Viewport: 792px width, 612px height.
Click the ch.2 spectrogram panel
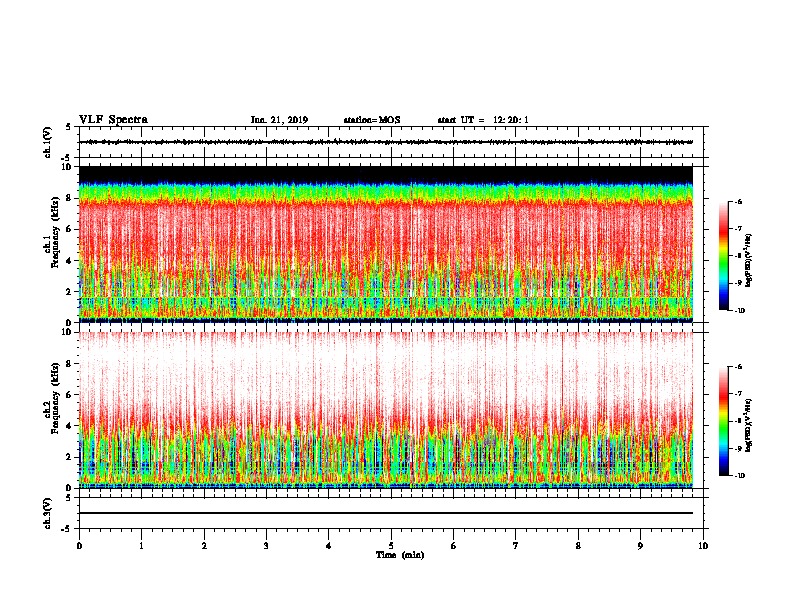click(386, 410)
